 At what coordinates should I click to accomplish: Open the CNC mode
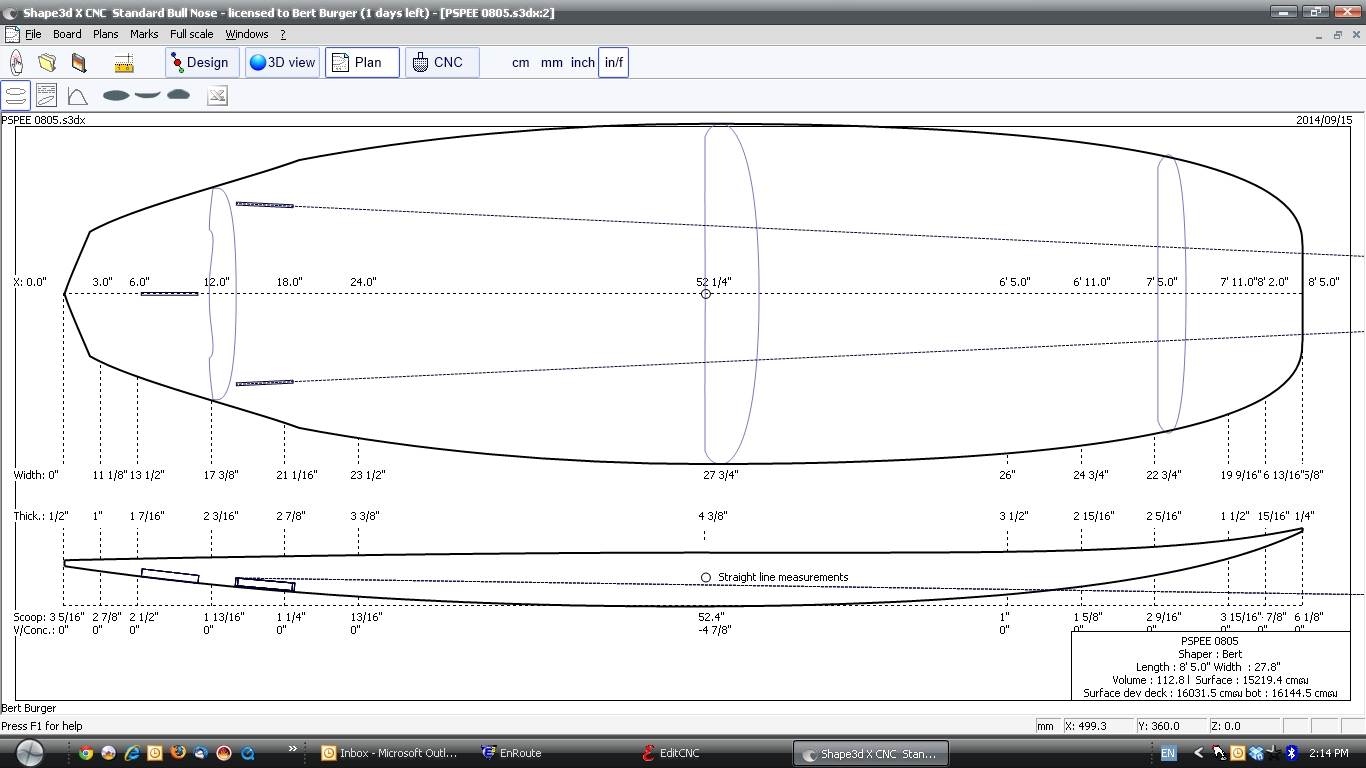(441, 62)
